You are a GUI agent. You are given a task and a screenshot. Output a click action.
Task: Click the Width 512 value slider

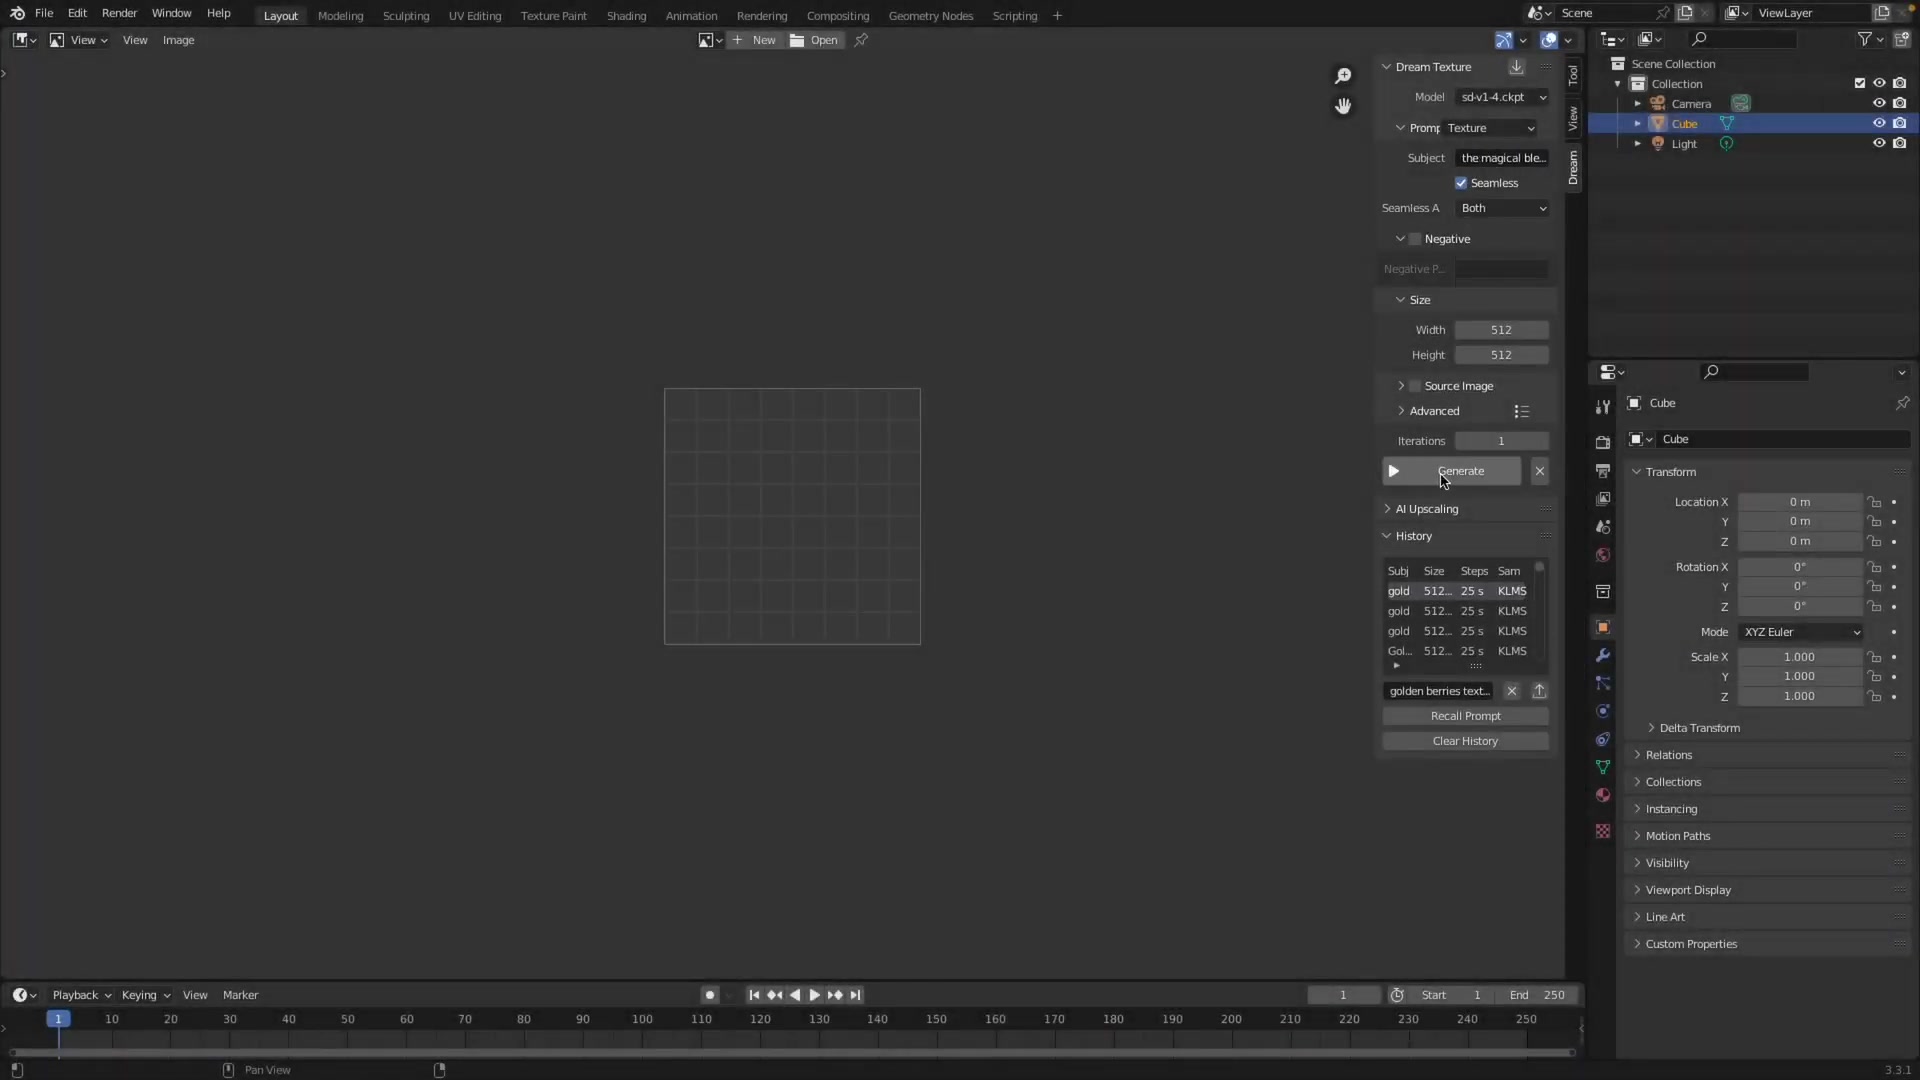point(1501,330)
